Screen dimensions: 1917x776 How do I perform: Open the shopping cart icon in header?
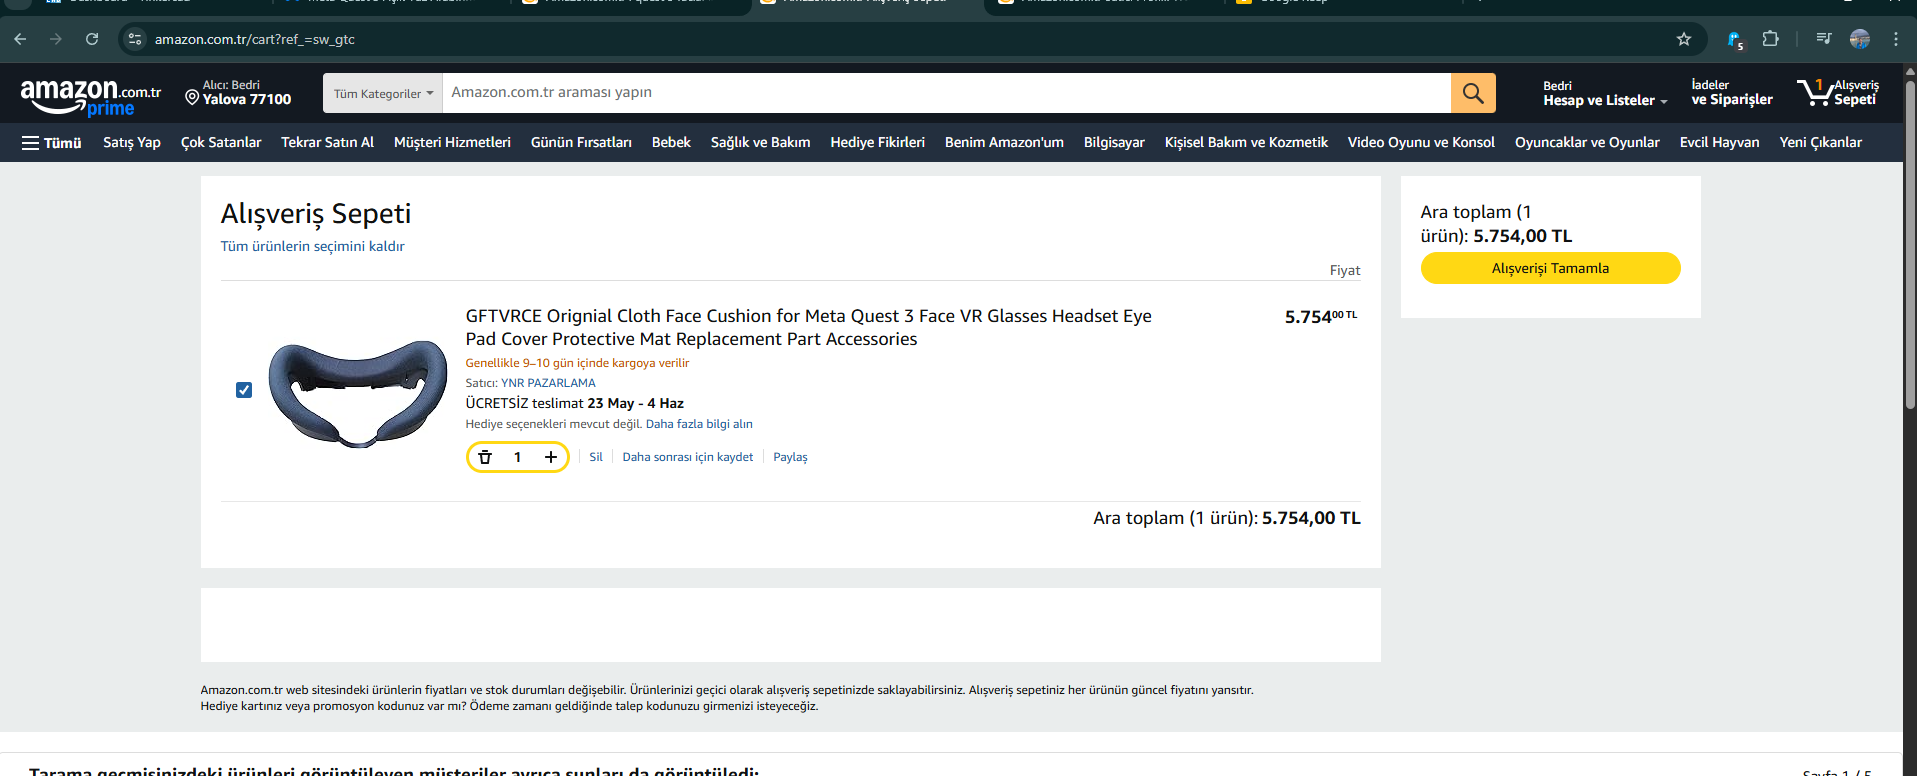[1838, 93]
